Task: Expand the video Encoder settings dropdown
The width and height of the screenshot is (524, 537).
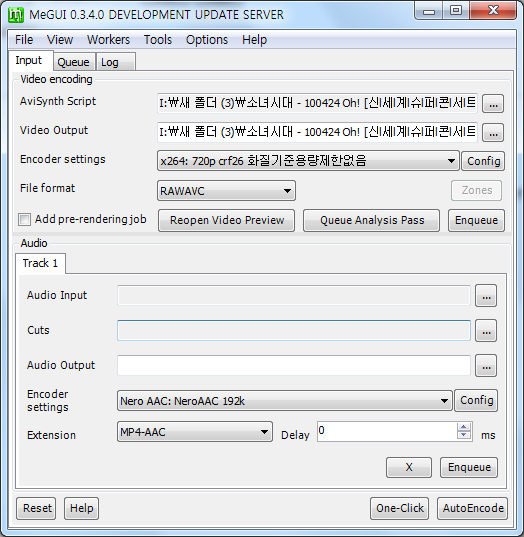Action: 308,161
